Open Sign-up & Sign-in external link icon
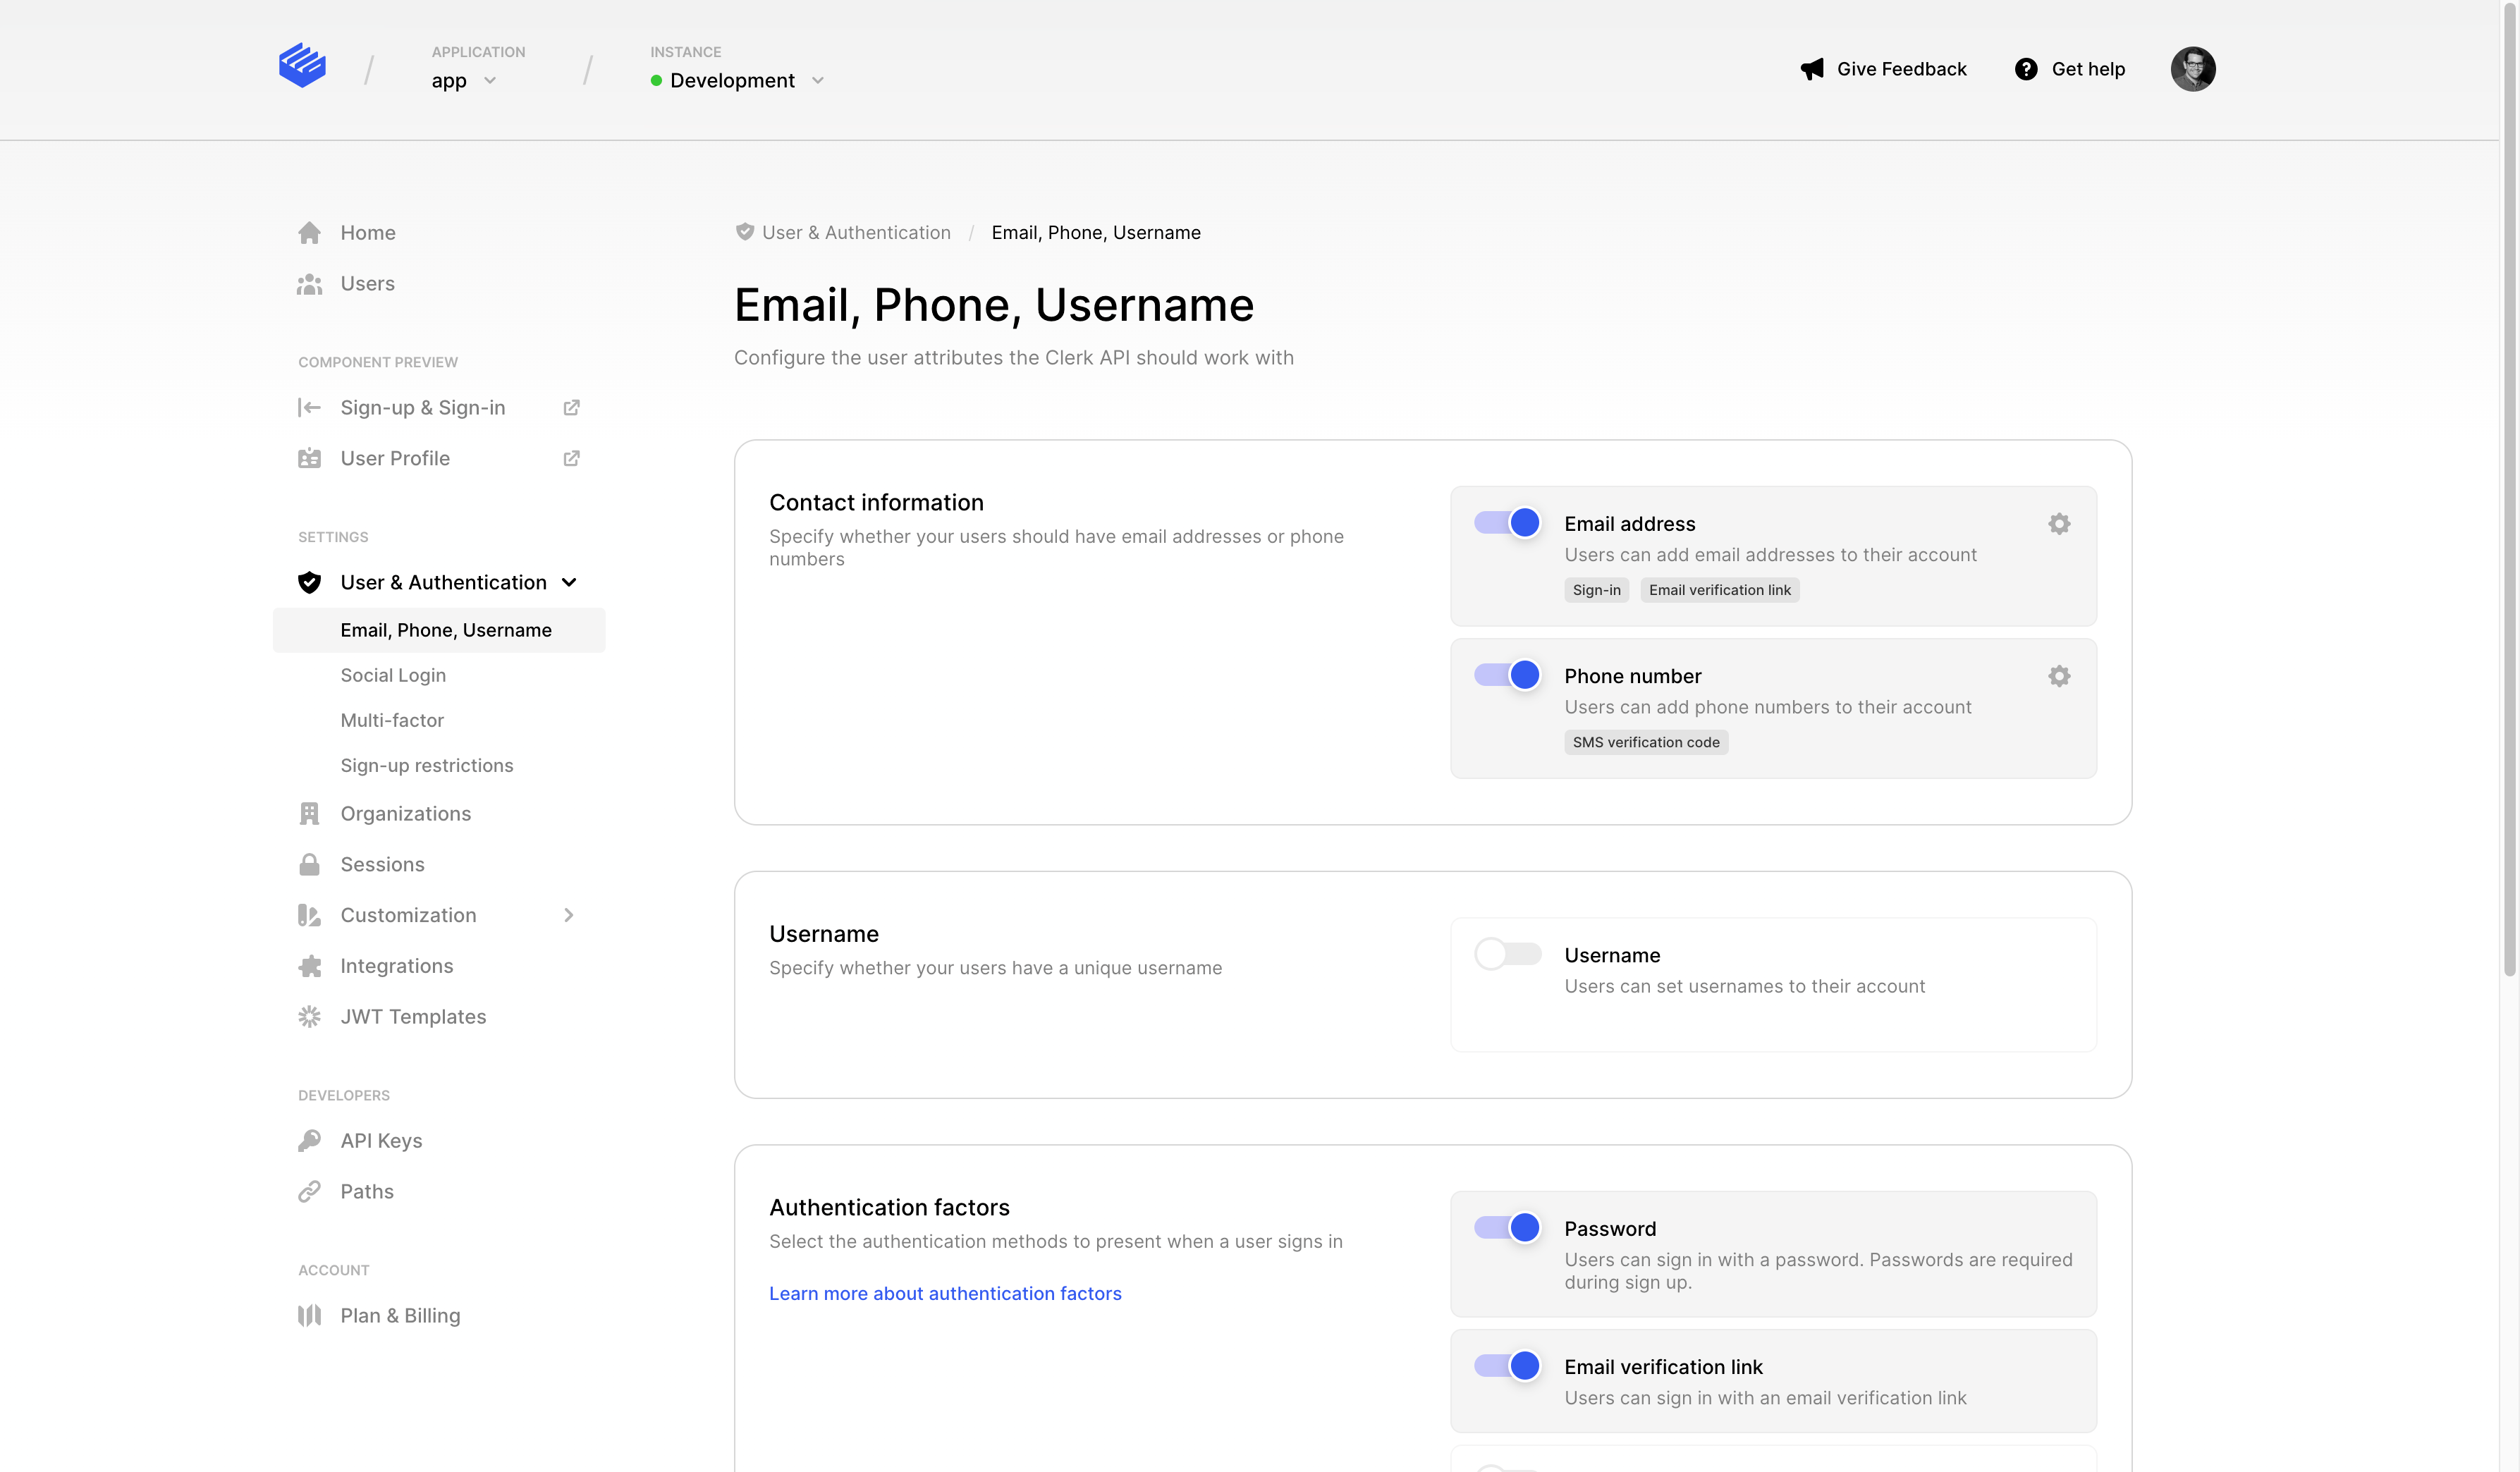Image resolution: width=2520 pixels, height=1472 pixels. tap(571, 408)
